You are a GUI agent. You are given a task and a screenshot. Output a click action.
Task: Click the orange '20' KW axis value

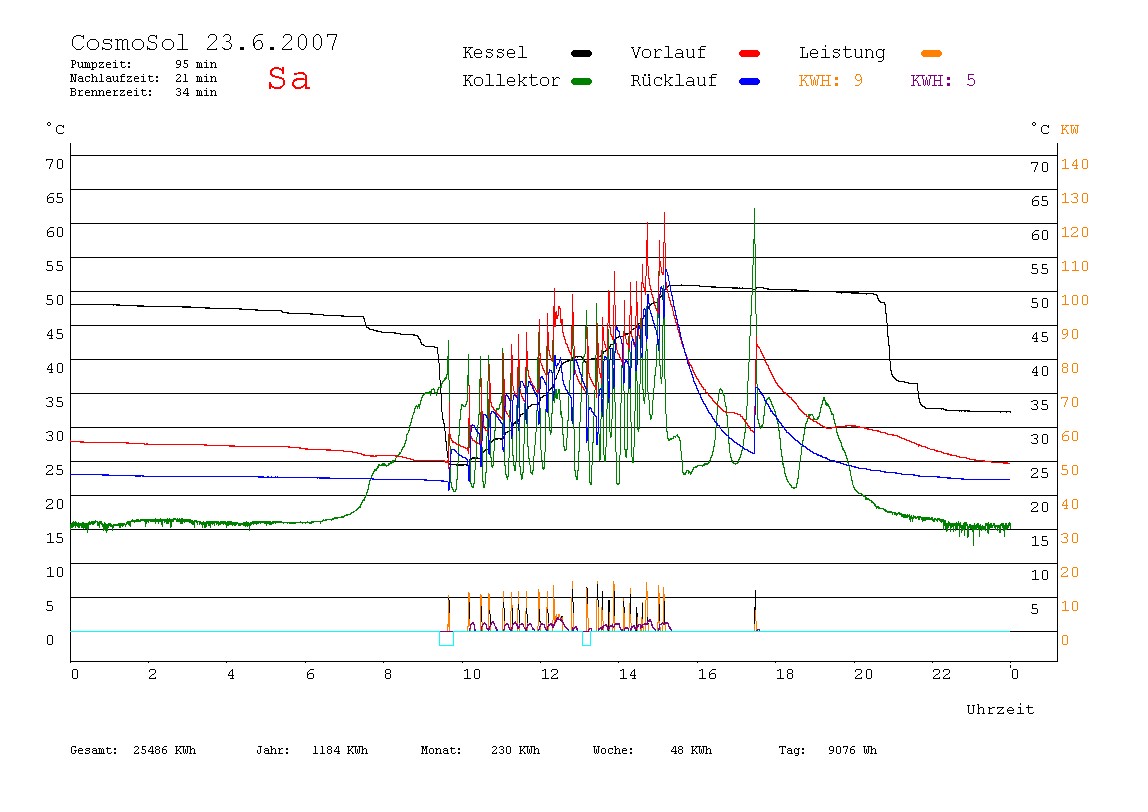[1070, 573]
